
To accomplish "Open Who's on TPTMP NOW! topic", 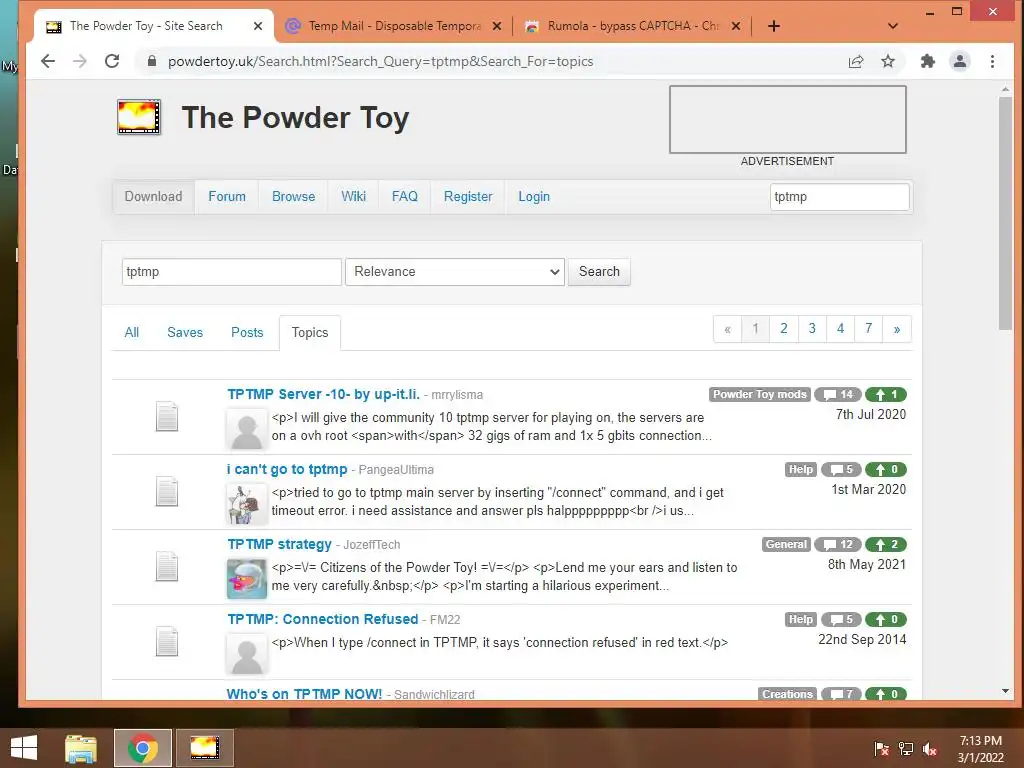I will click(x=304, y=694).
